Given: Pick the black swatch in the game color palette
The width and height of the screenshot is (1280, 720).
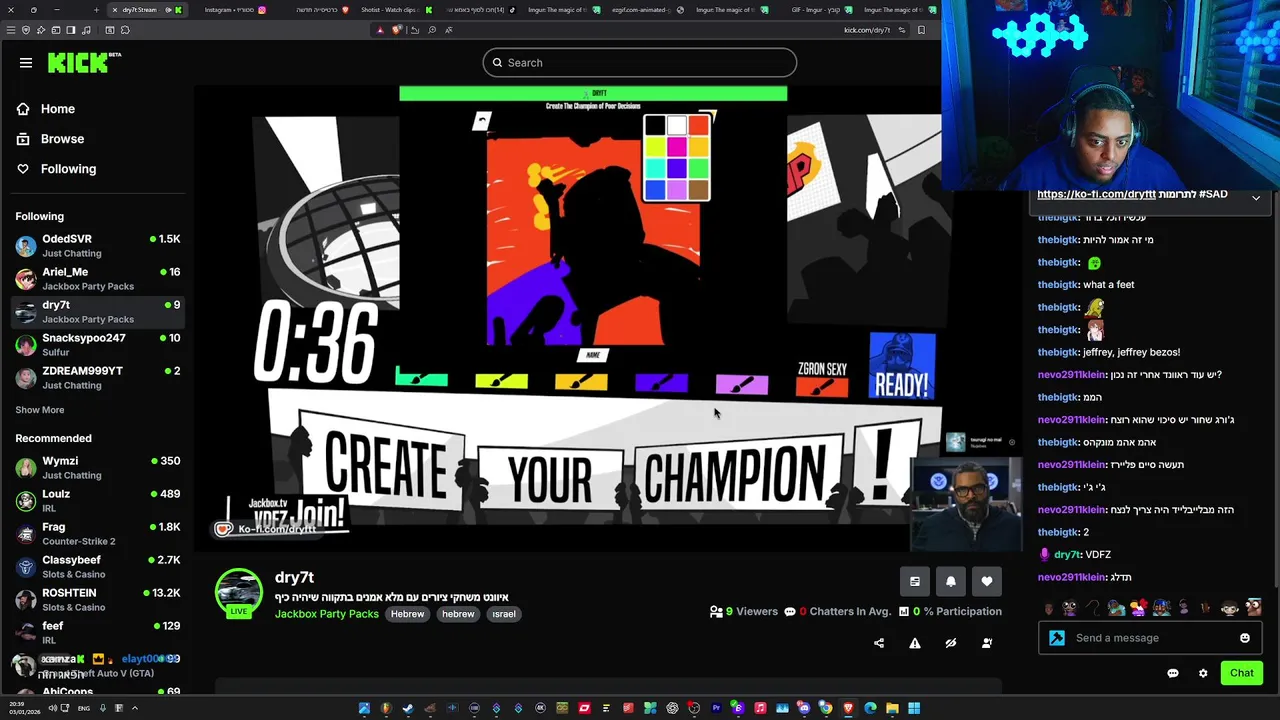Looking at the screenshot, I should click(655, 126).
